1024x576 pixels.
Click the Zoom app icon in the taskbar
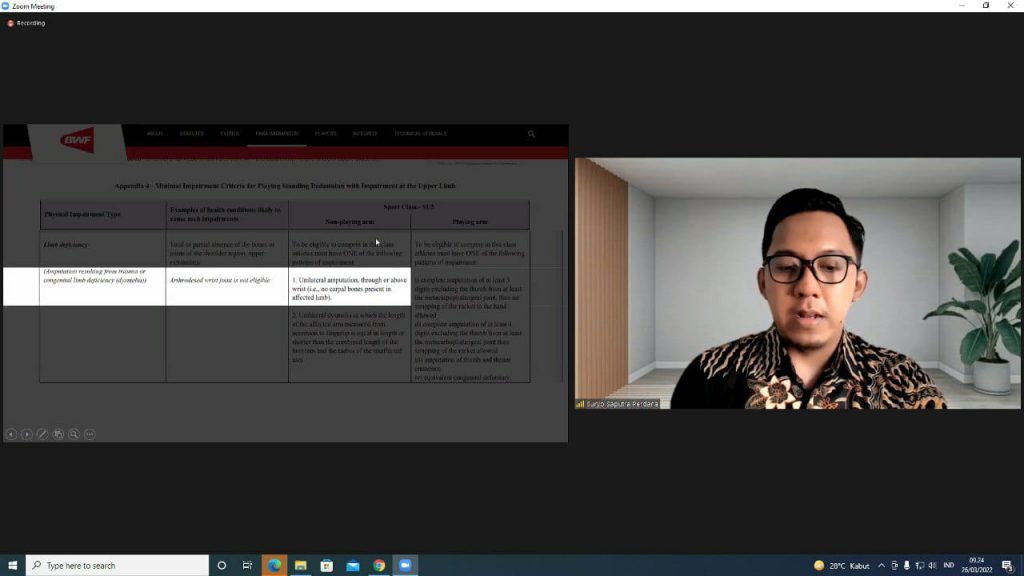405,565
